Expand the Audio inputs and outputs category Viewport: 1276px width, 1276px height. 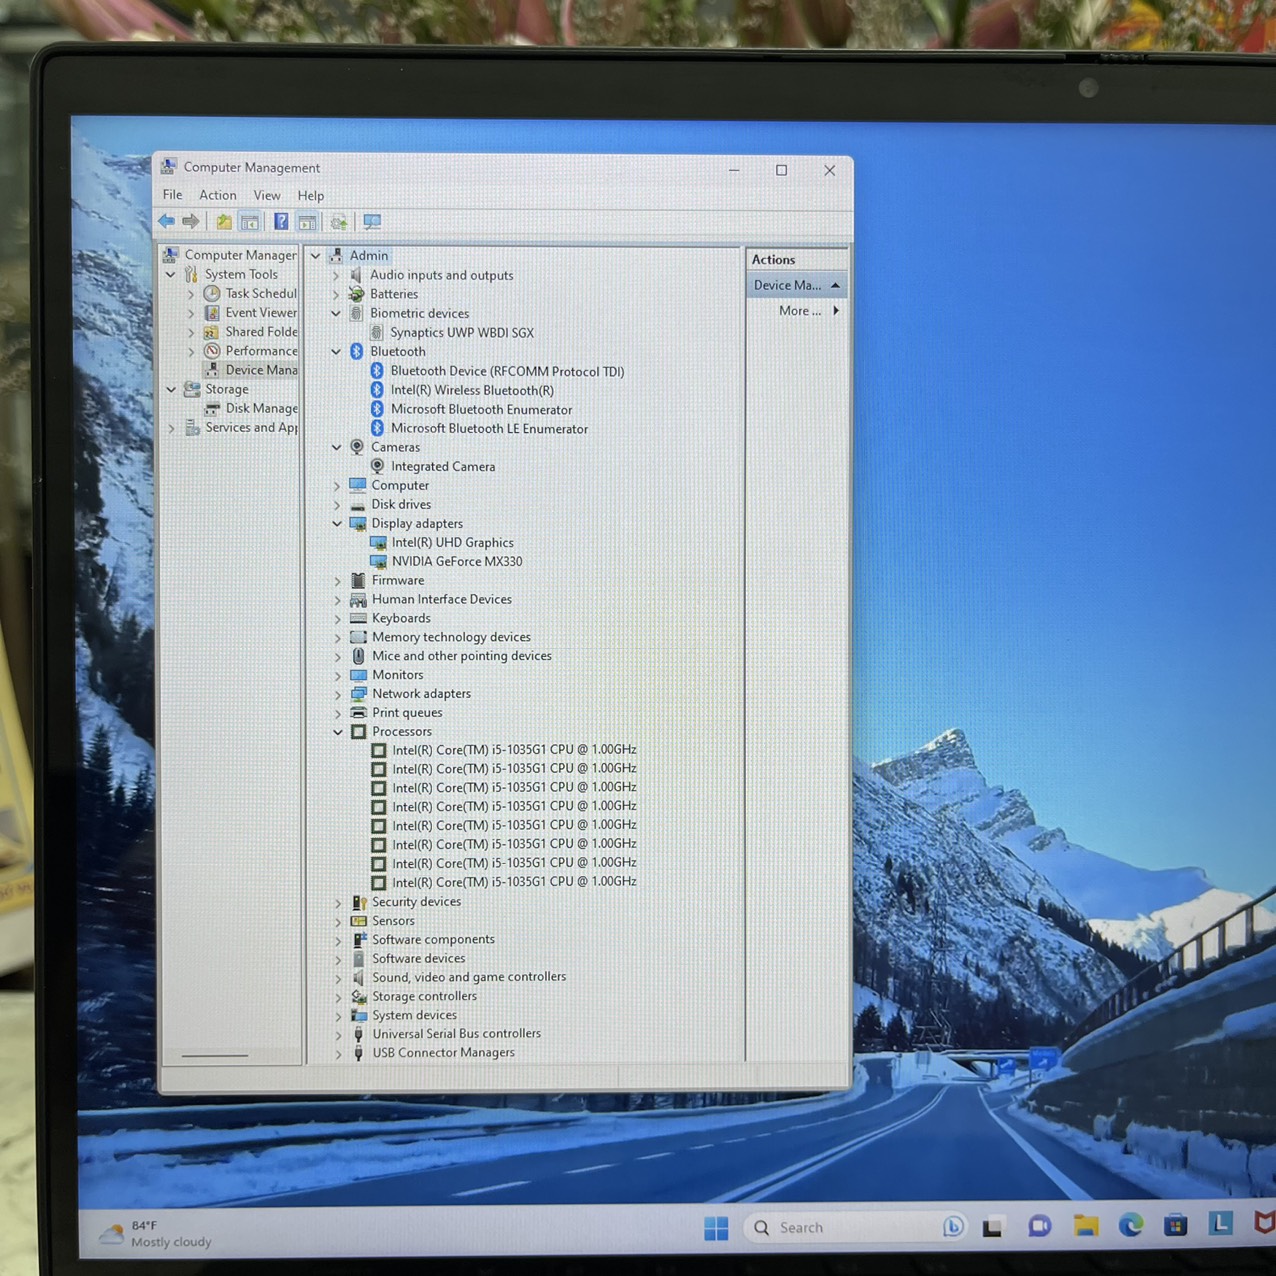click(336, 275)
